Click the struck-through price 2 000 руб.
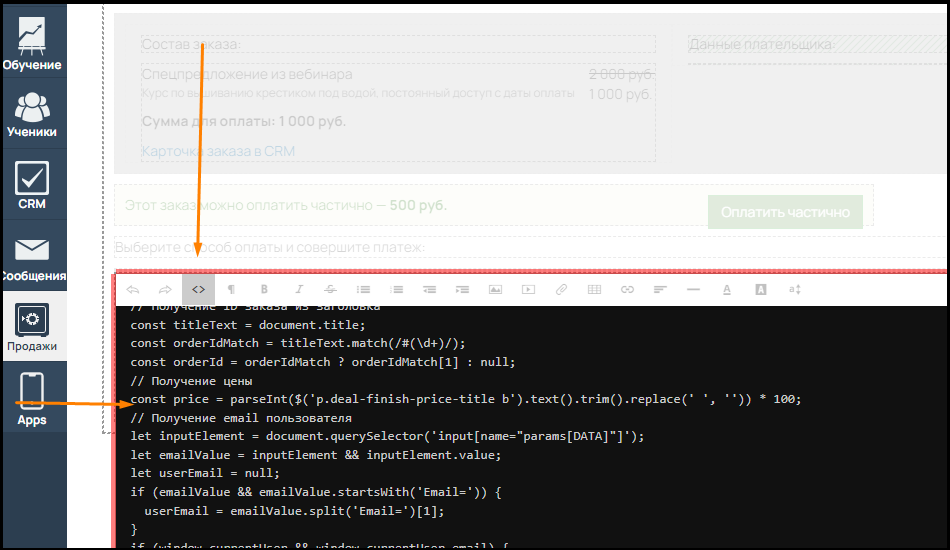This screenshot has height=550, width=950. 621,74
